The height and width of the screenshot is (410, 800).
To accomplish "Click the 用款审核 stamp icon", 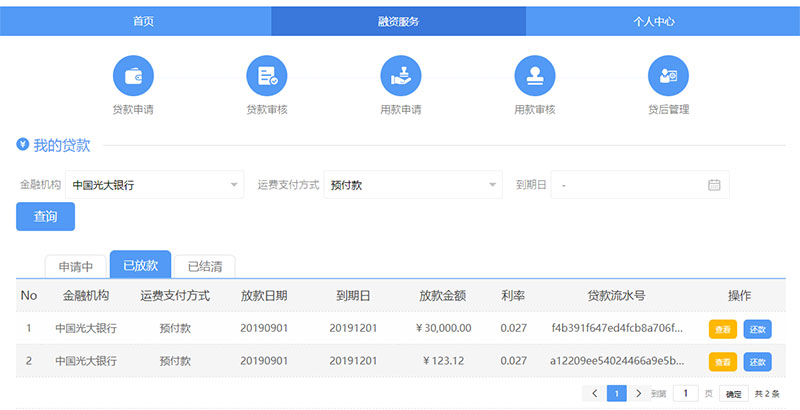I will pos(534,75).
